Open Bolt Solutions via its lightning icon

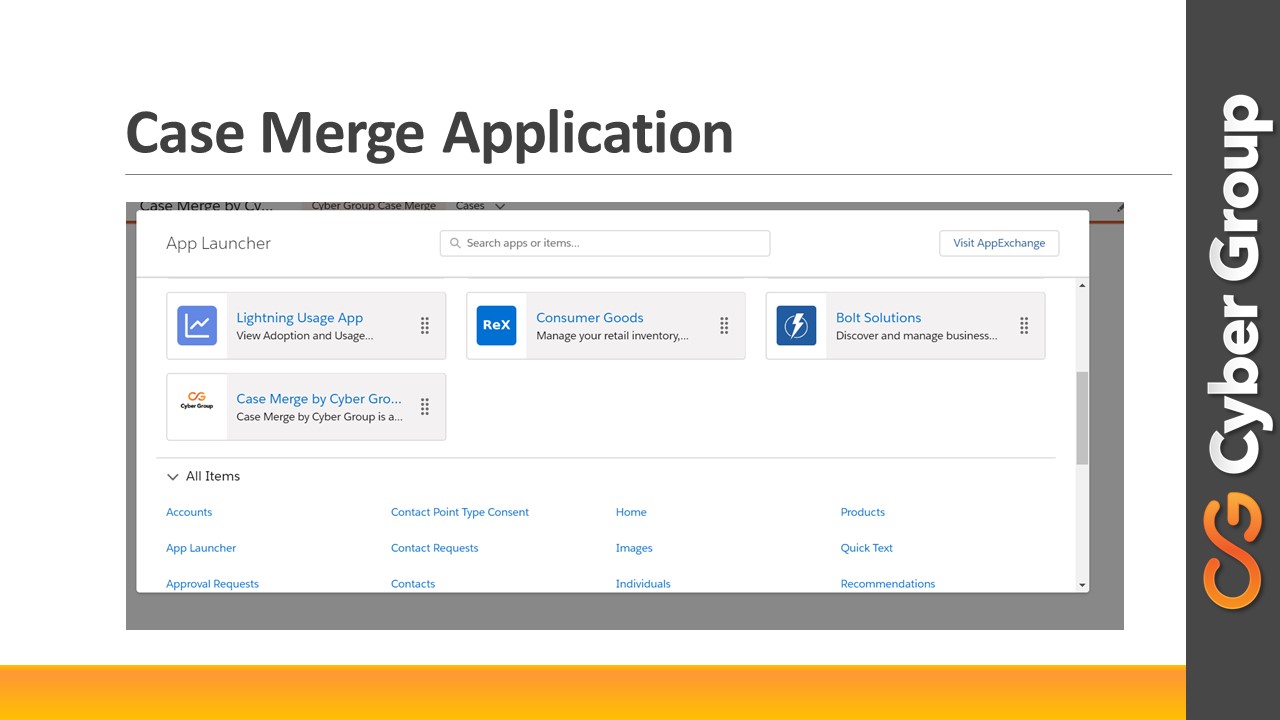[x=796, y=325]
